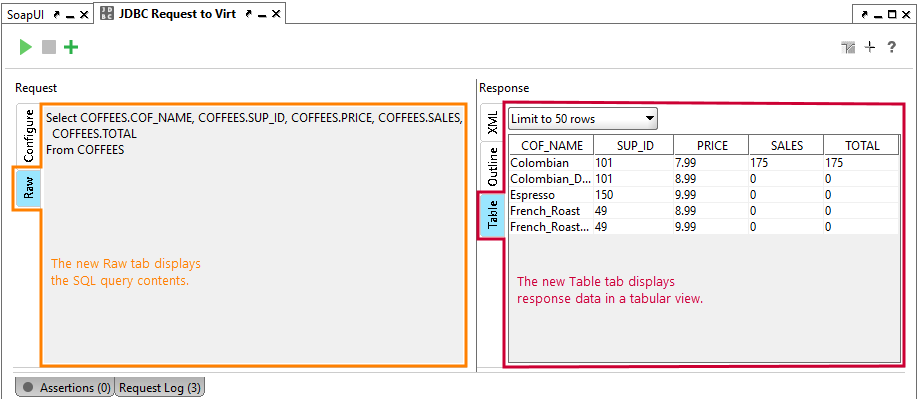
Task: Click price 8.99 in the Colombian_D... row
Action: (x=711, y=179)
